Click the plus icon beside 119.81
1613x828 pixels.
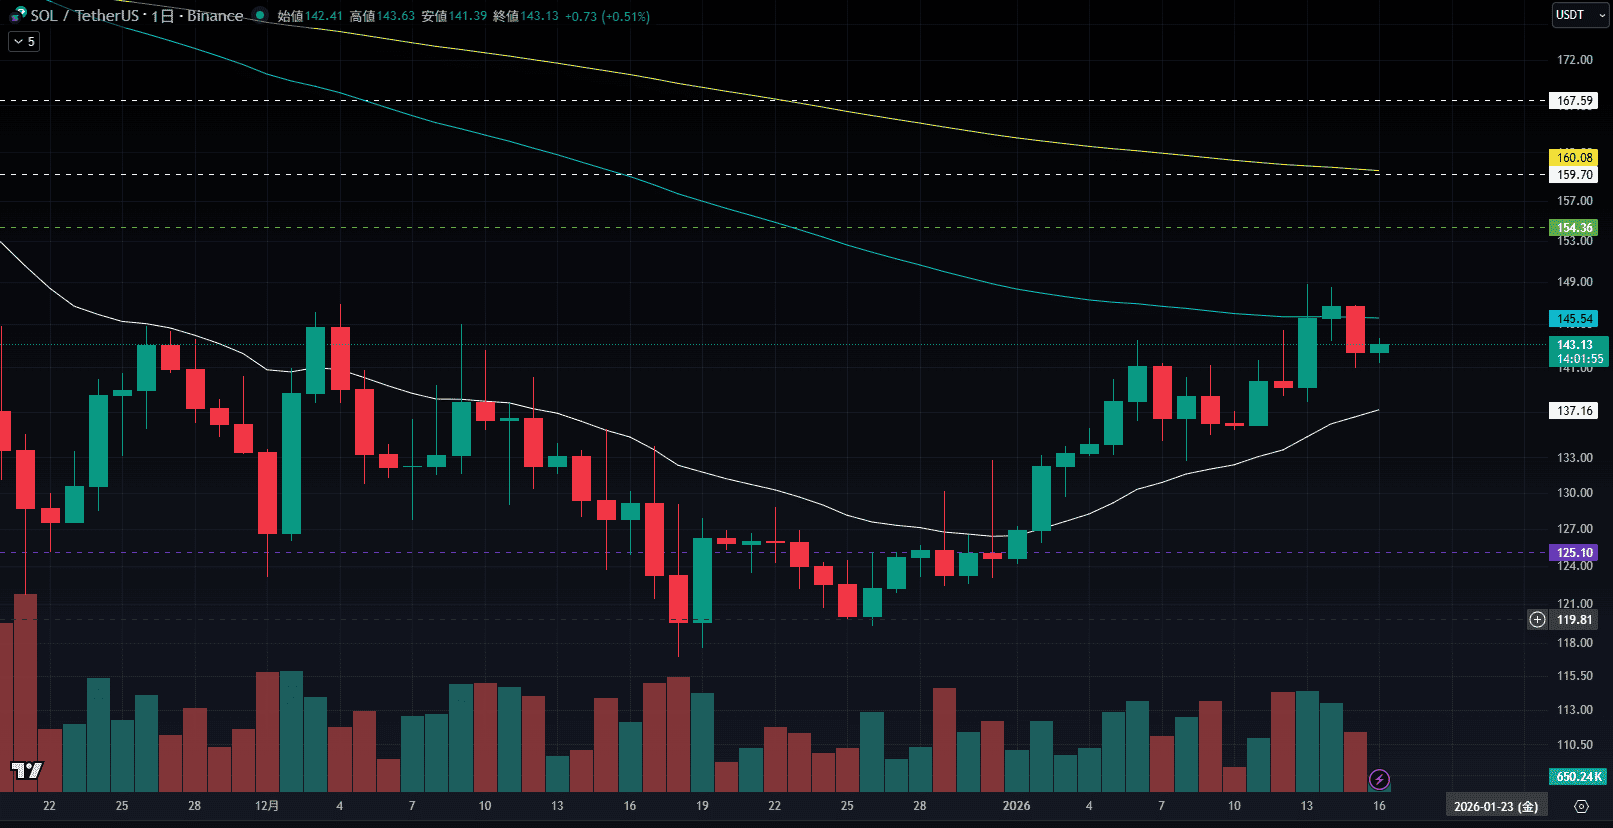(1537, 620)
